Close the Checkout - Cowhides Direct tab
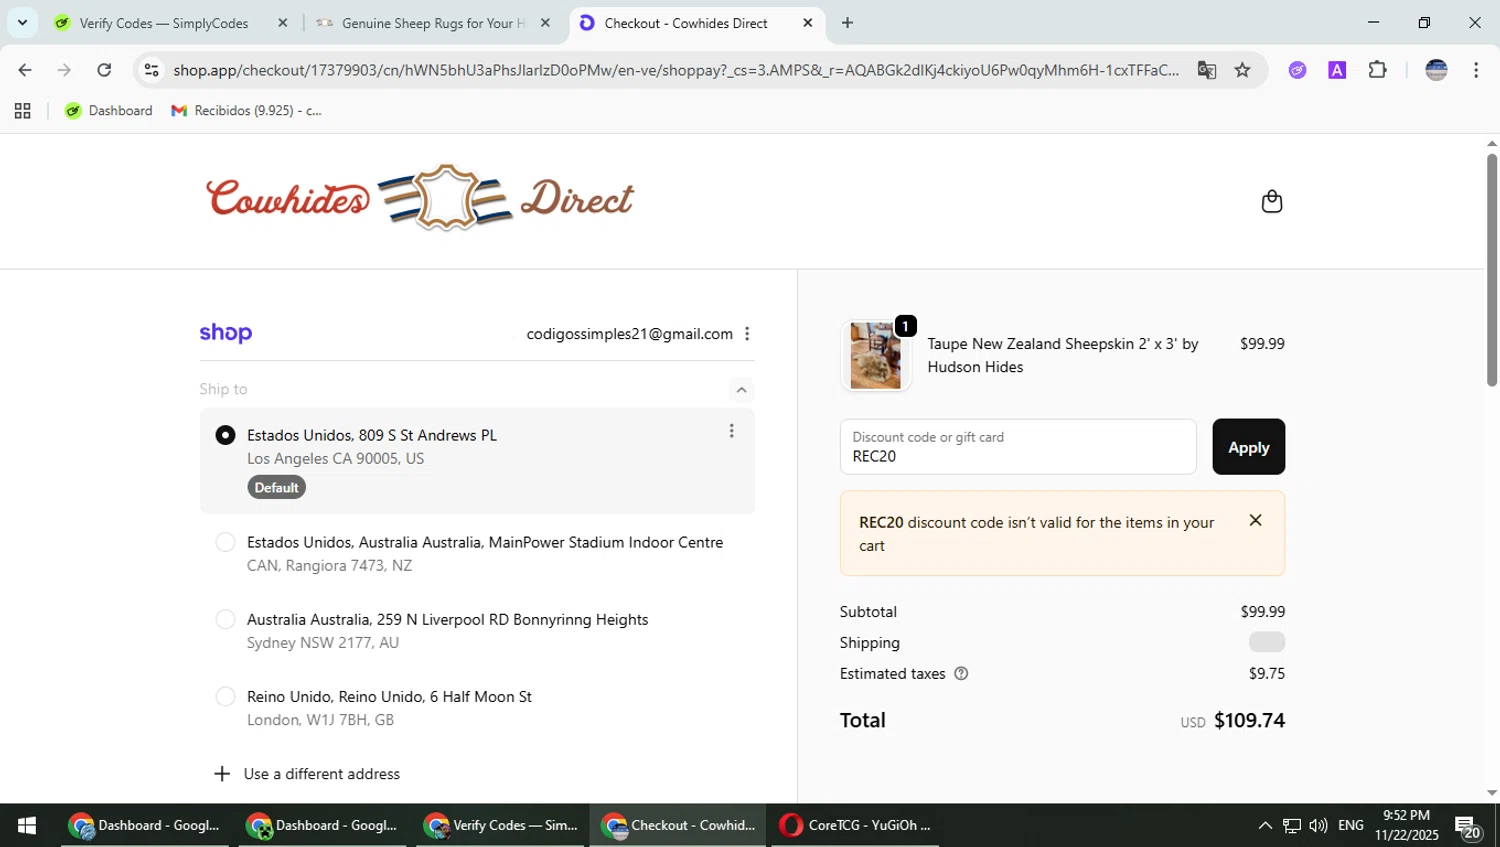The width and height of the screenshot is (1500, 847). click(x=808, y=23)
